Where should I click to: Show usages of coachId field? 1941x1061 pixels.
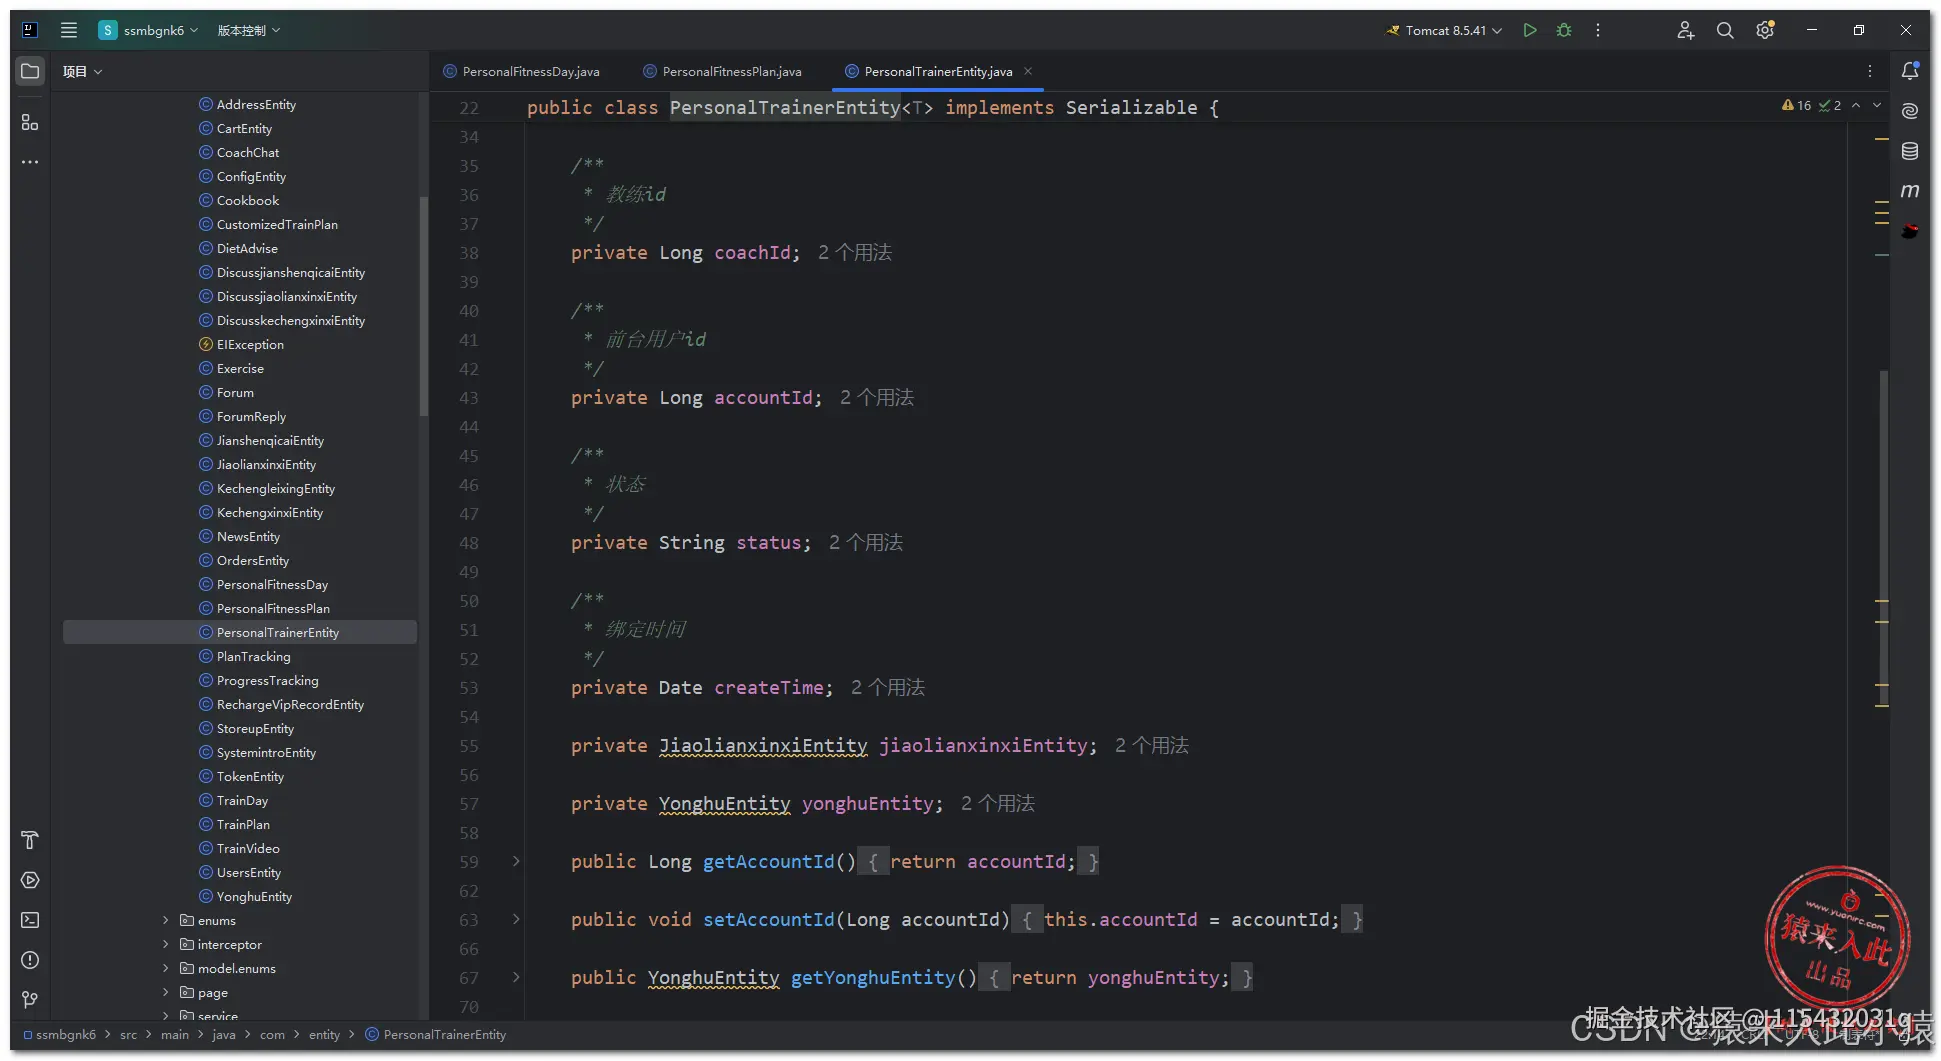855,252
